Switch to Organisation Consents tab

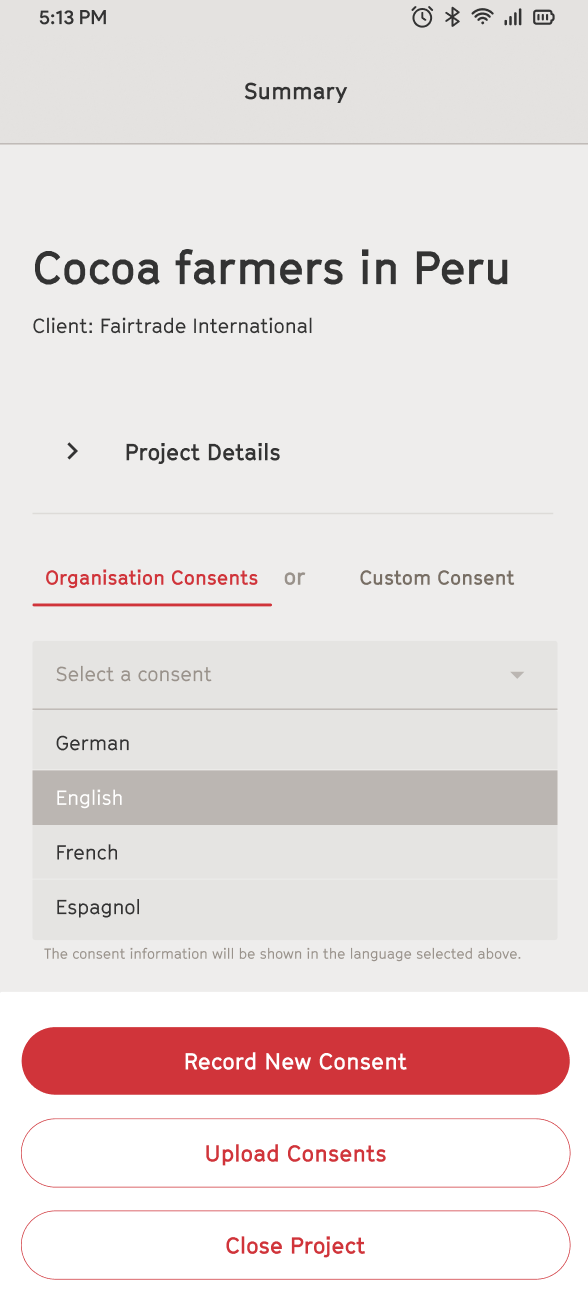pos(152,578)
